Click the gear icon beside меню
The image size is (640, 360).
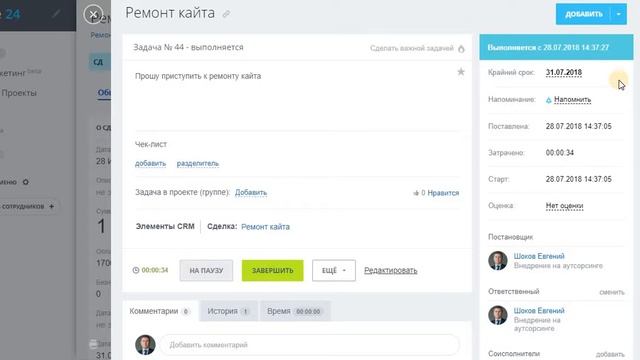26,182
